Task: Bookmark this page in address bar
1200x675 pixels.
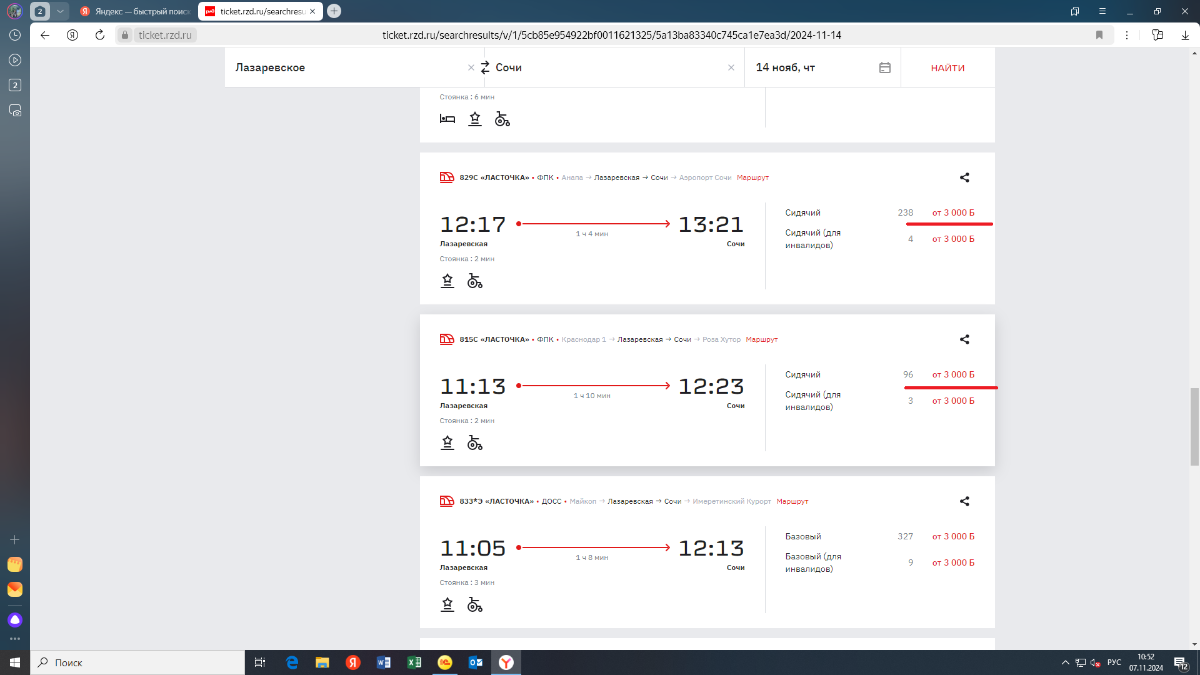Action: click(x=1099, y=35)
